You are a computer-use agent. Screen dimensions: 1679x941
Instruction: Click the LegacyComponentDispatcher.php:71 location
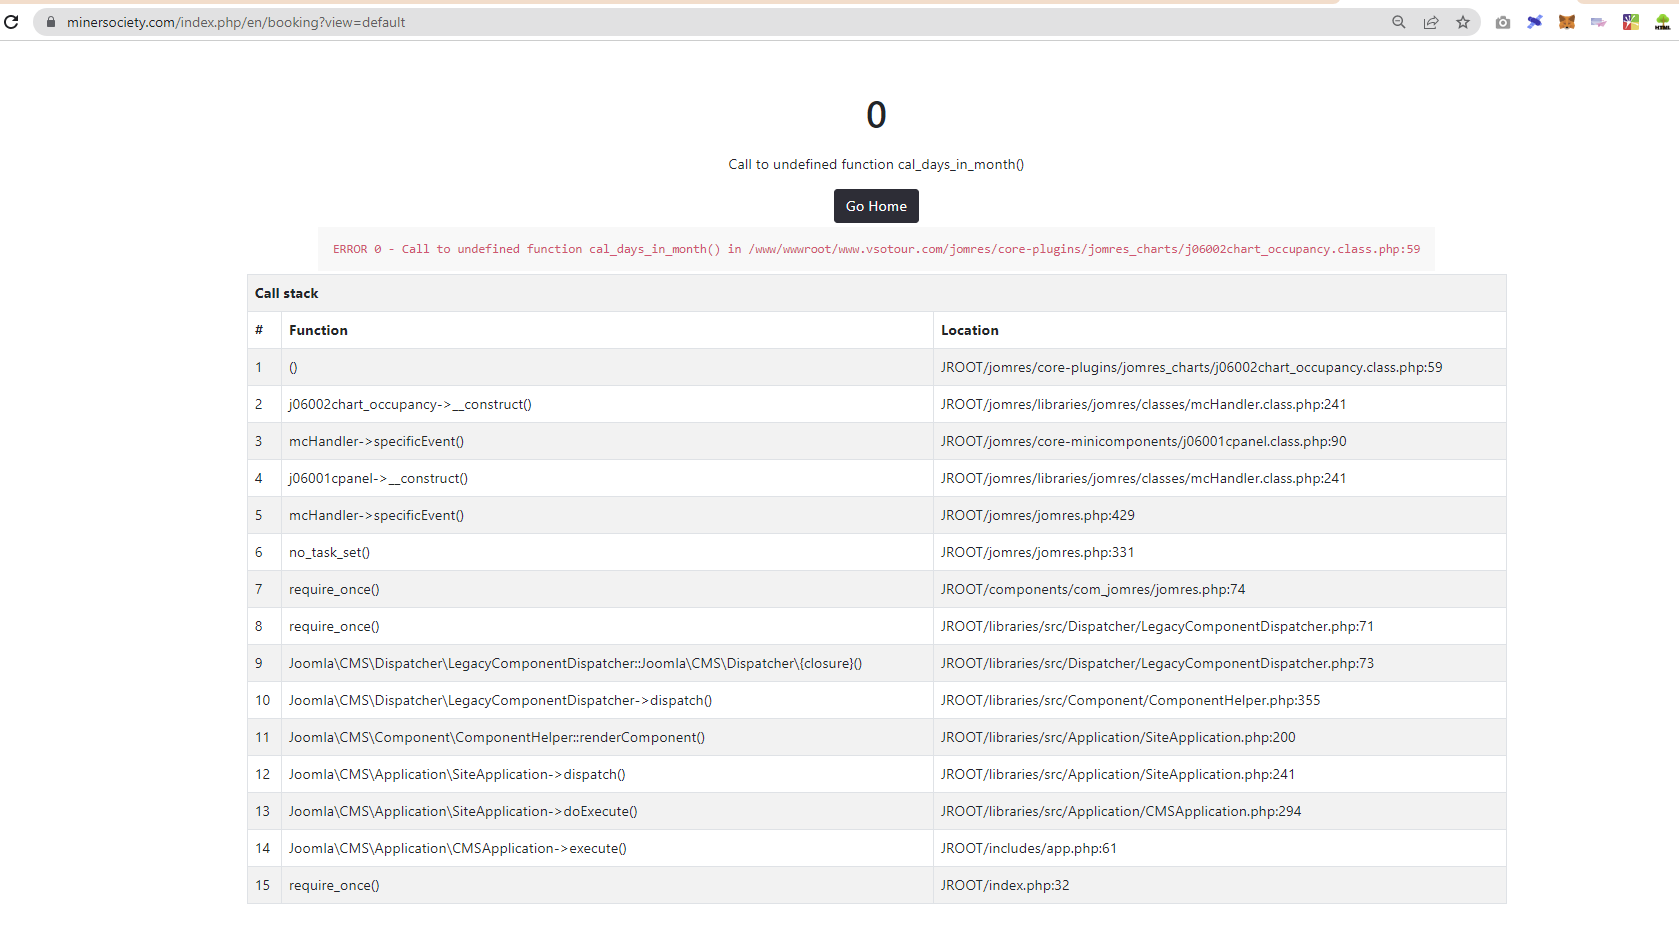pyautogui.click(x=1157, y=626)
